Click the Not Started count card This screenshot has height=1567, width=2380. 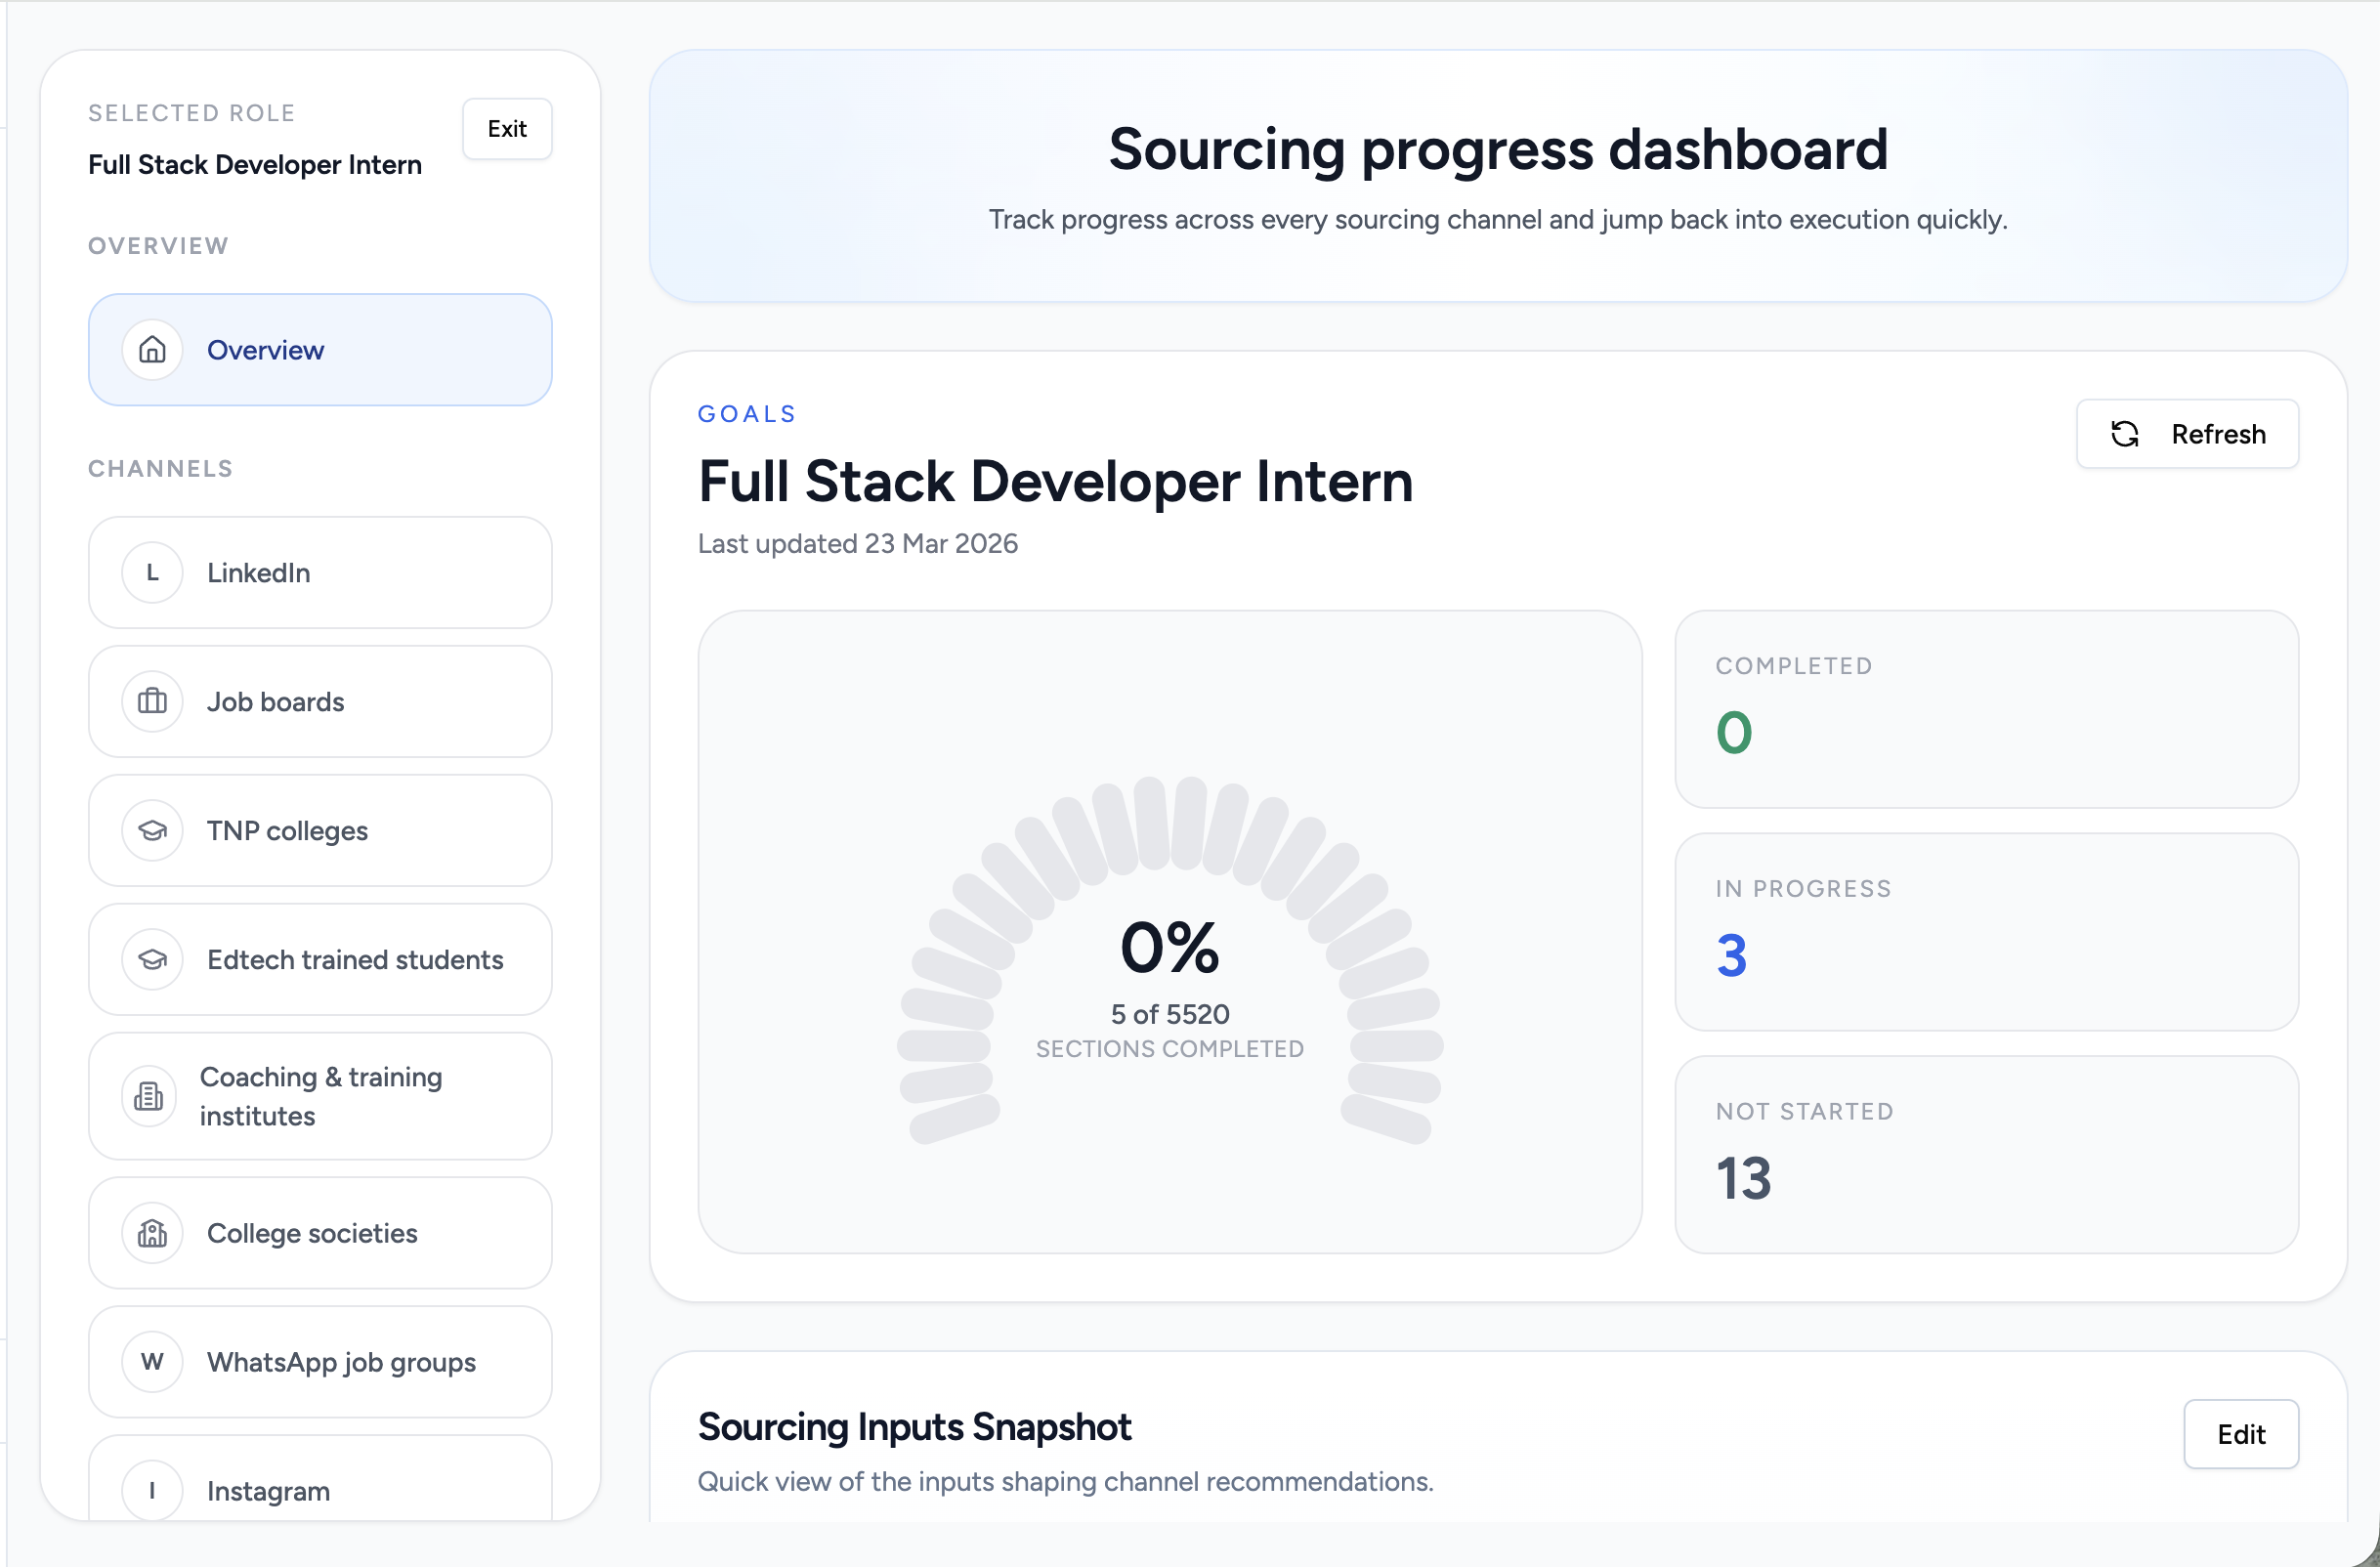(x=1986, y=1155)
